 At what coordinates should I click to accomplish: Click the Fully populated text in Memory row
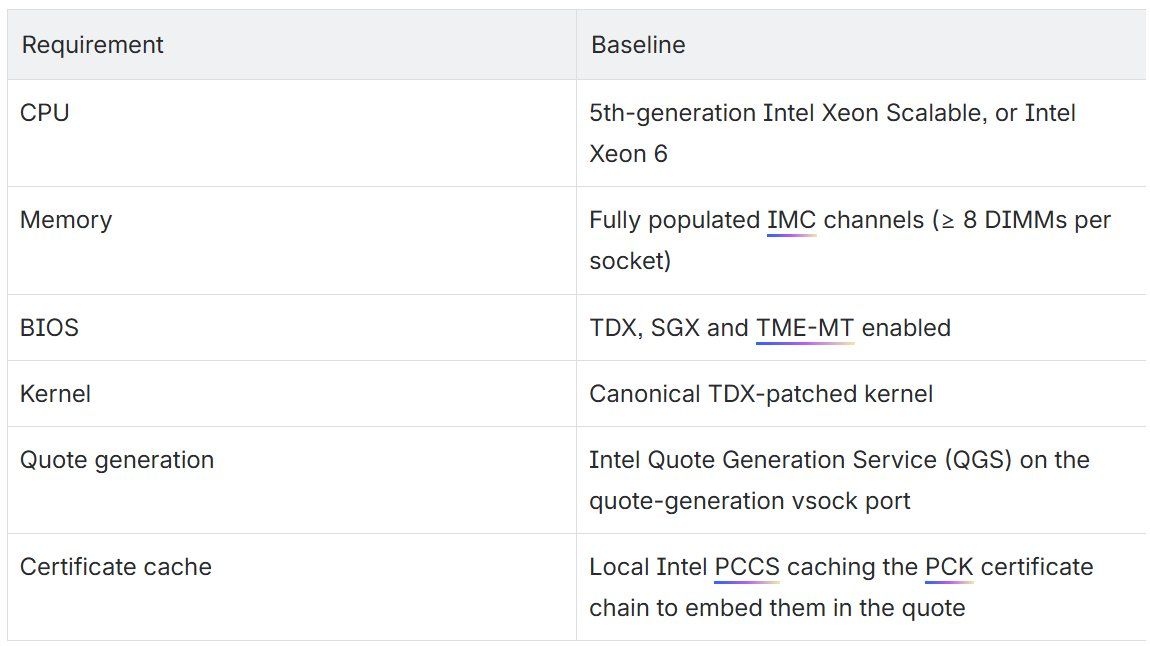coord(675,220)
